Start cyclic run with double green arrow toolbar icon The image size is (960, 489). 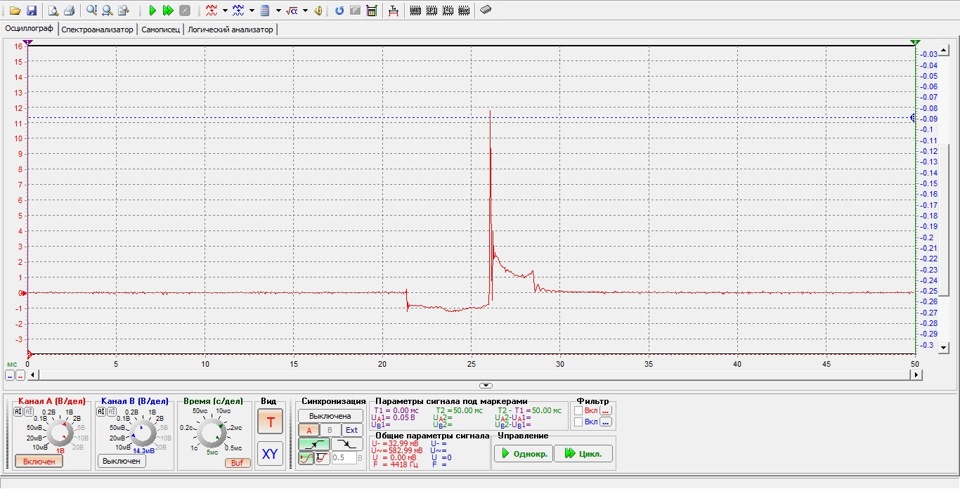[x=168, y=10]
